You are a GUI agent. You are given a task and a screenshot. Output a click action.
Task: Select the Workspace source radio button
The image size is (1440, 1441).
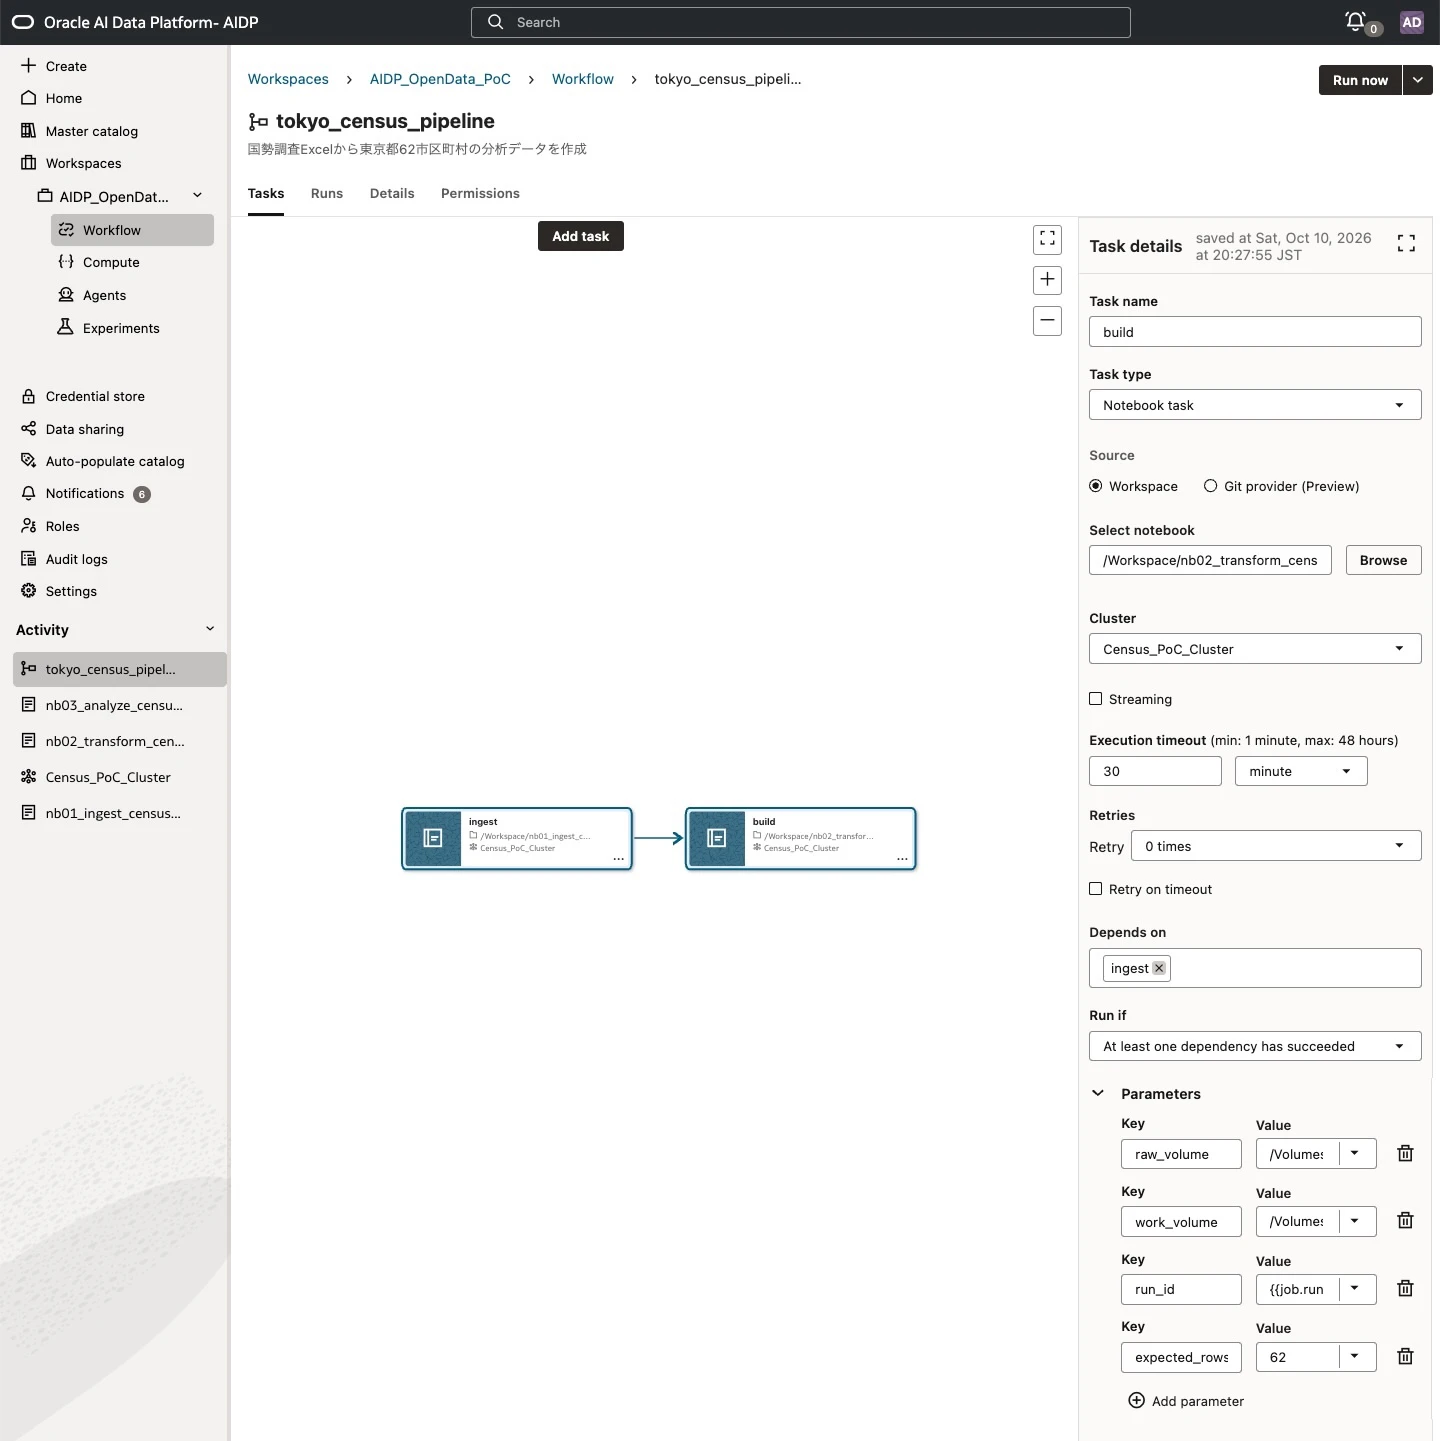[1096, 486]
